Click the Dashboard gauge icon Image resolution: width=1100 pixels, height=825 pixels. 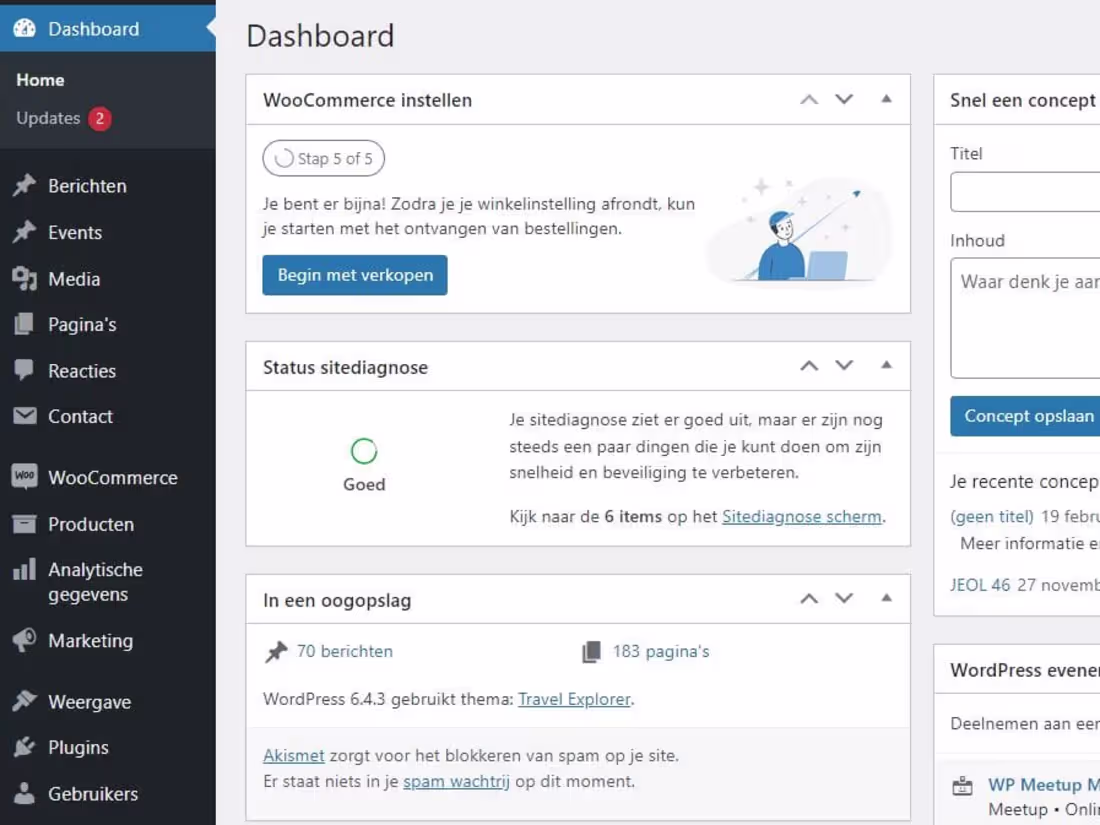25,29
